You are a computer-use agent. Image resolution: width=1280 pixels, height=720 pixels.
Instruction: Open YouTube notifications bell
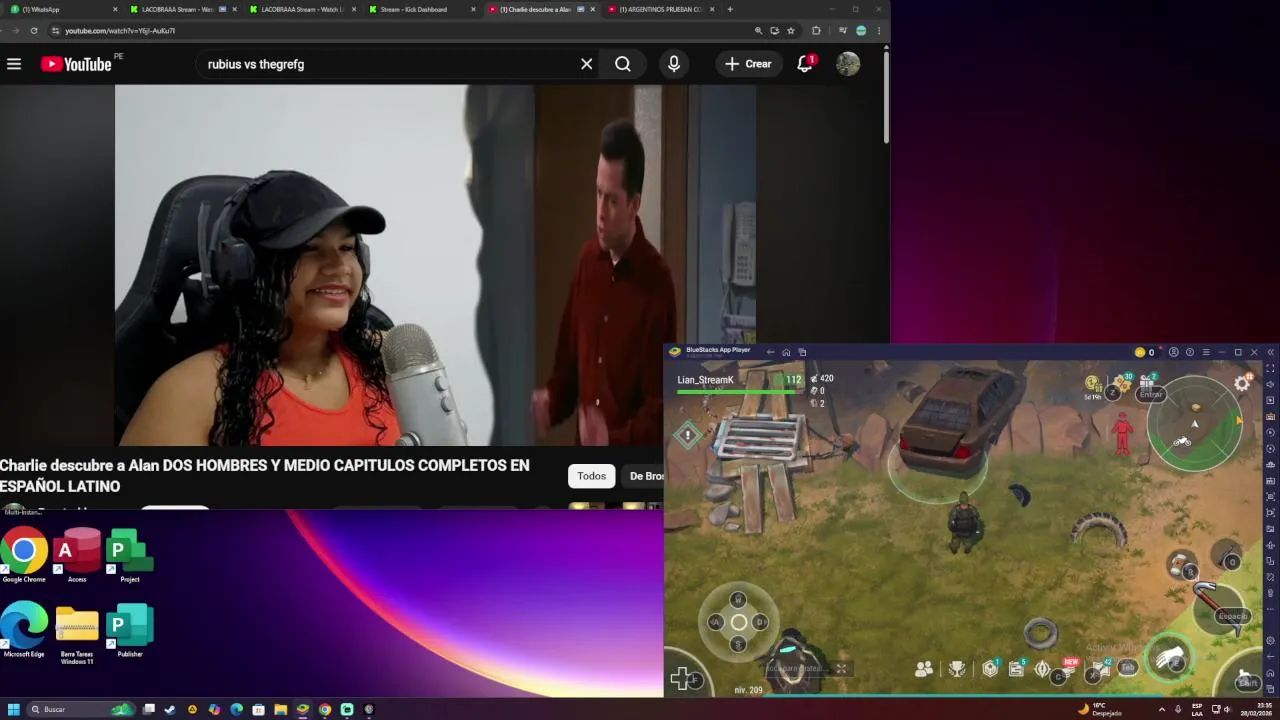pos(805,64)
